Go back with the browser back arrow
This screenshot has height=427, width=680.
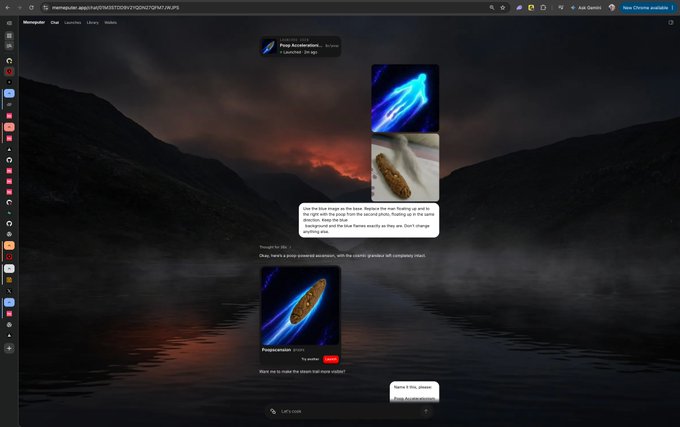[8, 8]
